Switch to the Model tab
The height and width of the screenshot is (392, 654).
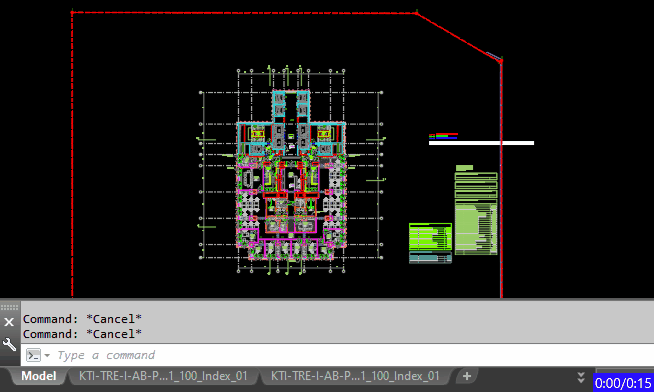coord(39,376)
